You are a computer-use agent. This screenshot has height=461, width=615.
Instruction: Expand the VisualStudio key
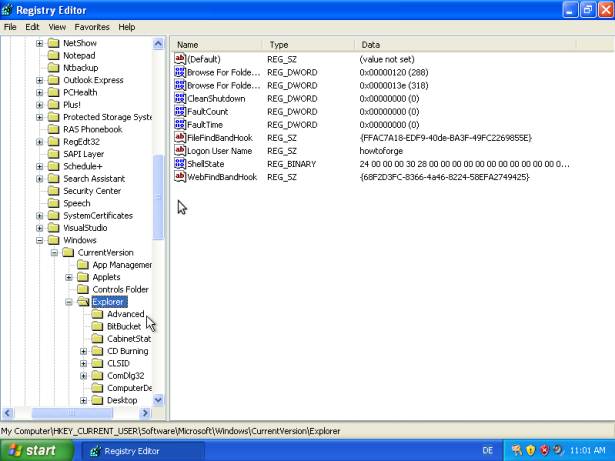(40, 228)
